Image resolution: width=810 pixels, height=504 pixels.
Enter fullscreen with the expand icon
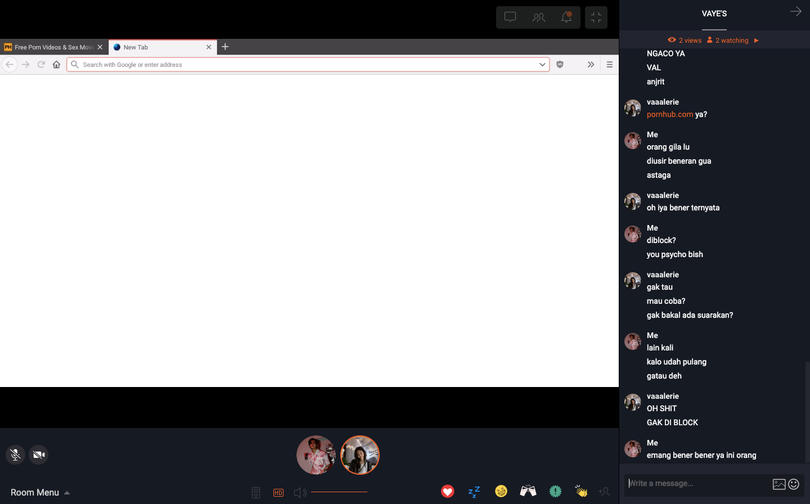[x=596, y=17]
